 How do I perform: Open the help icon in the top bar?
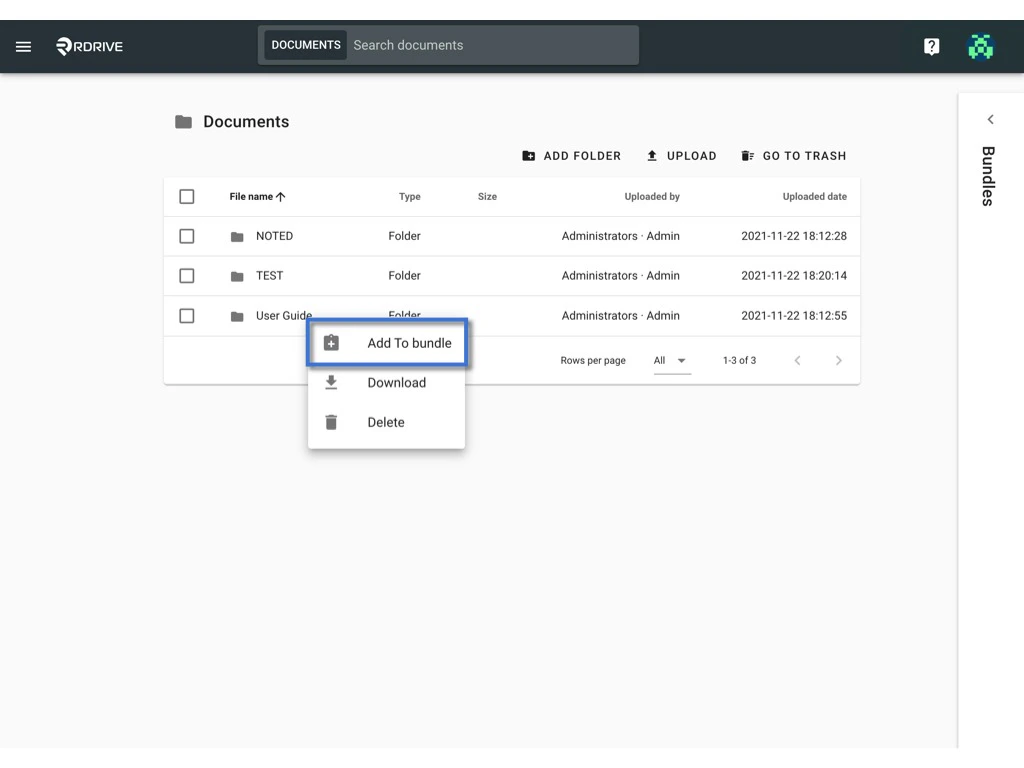931,46
